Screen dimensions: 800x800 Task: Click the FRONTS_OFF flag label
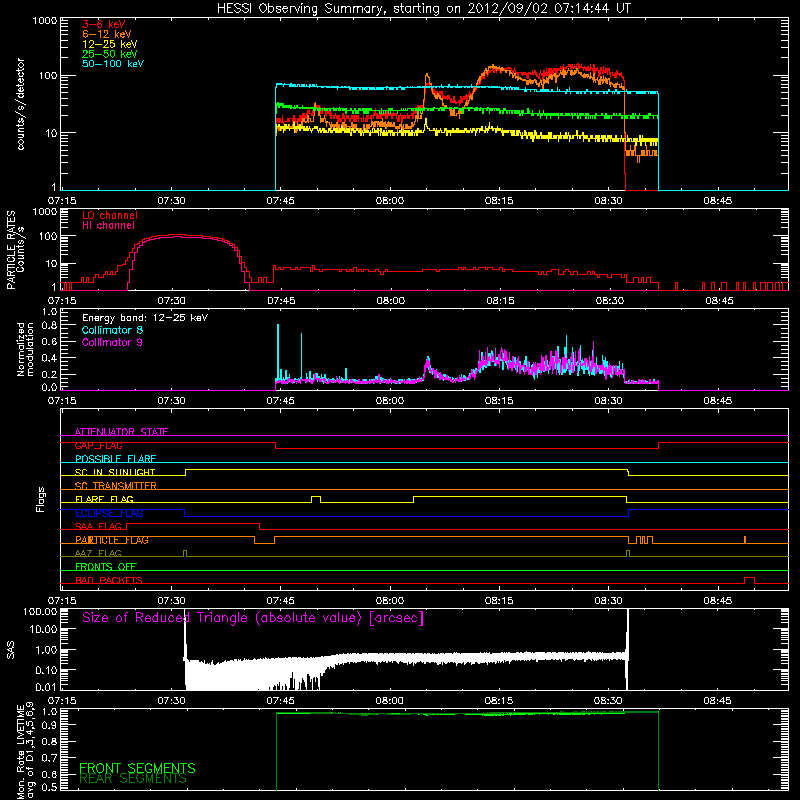(106, 567)
